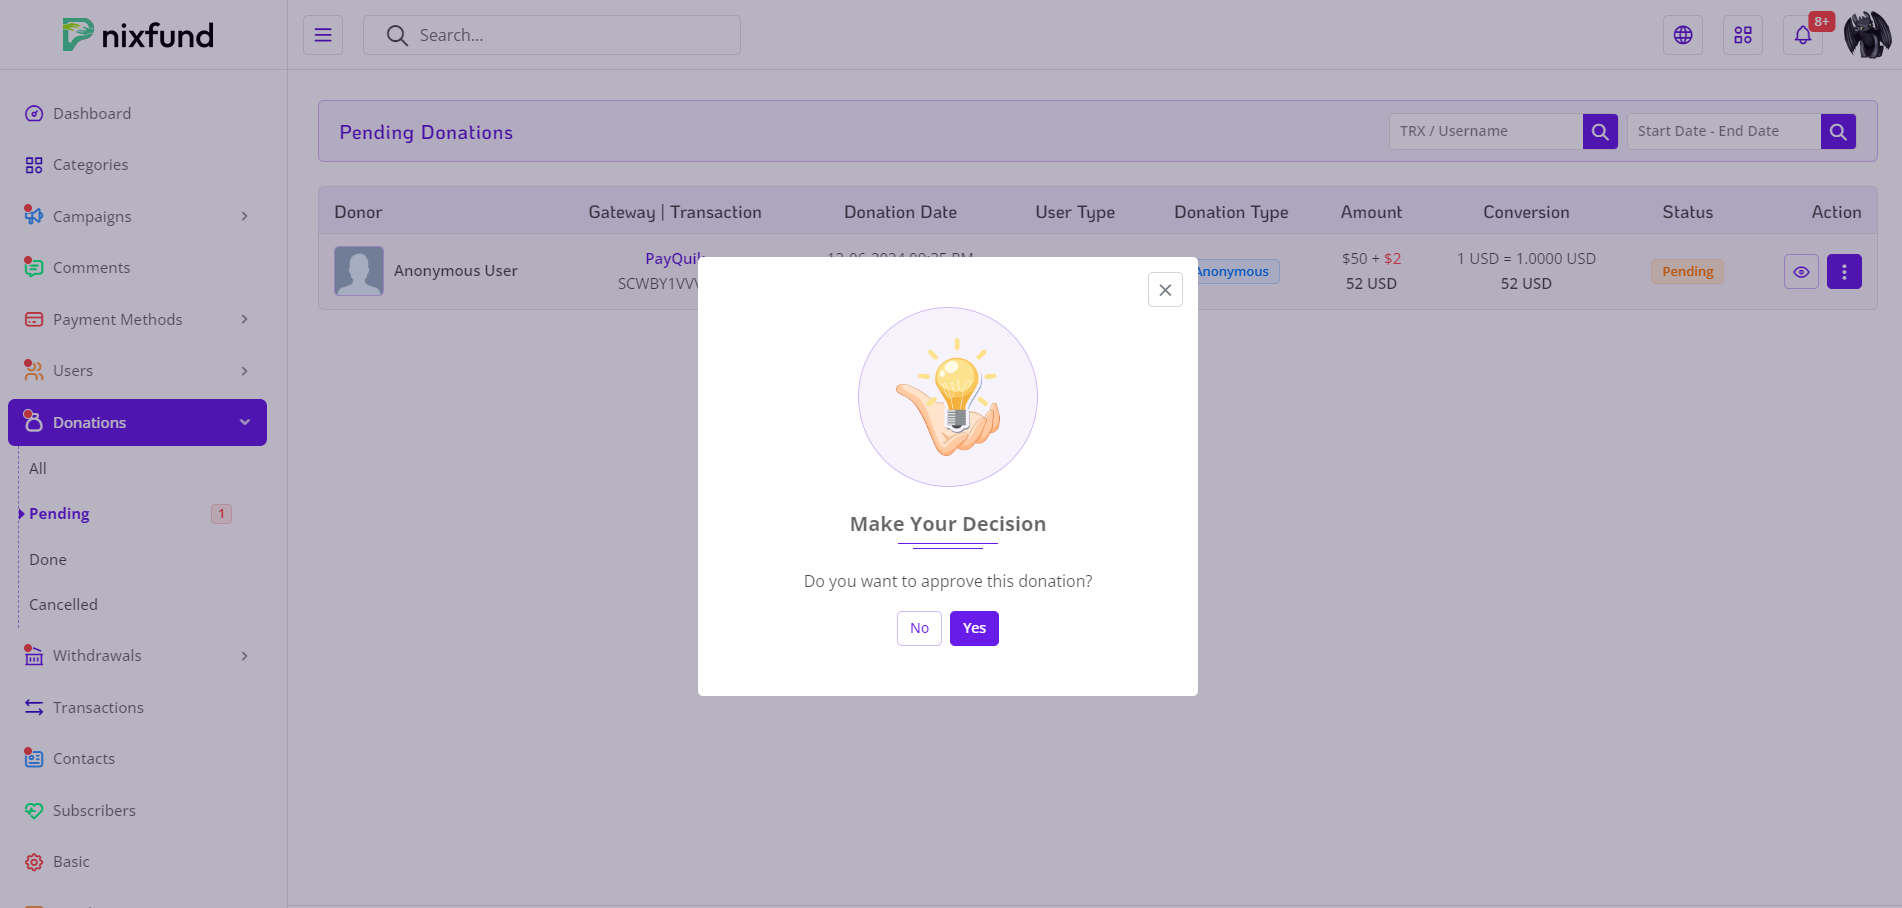
Task: Open the quick-access grid icon in header
Action: (1743, 35)
